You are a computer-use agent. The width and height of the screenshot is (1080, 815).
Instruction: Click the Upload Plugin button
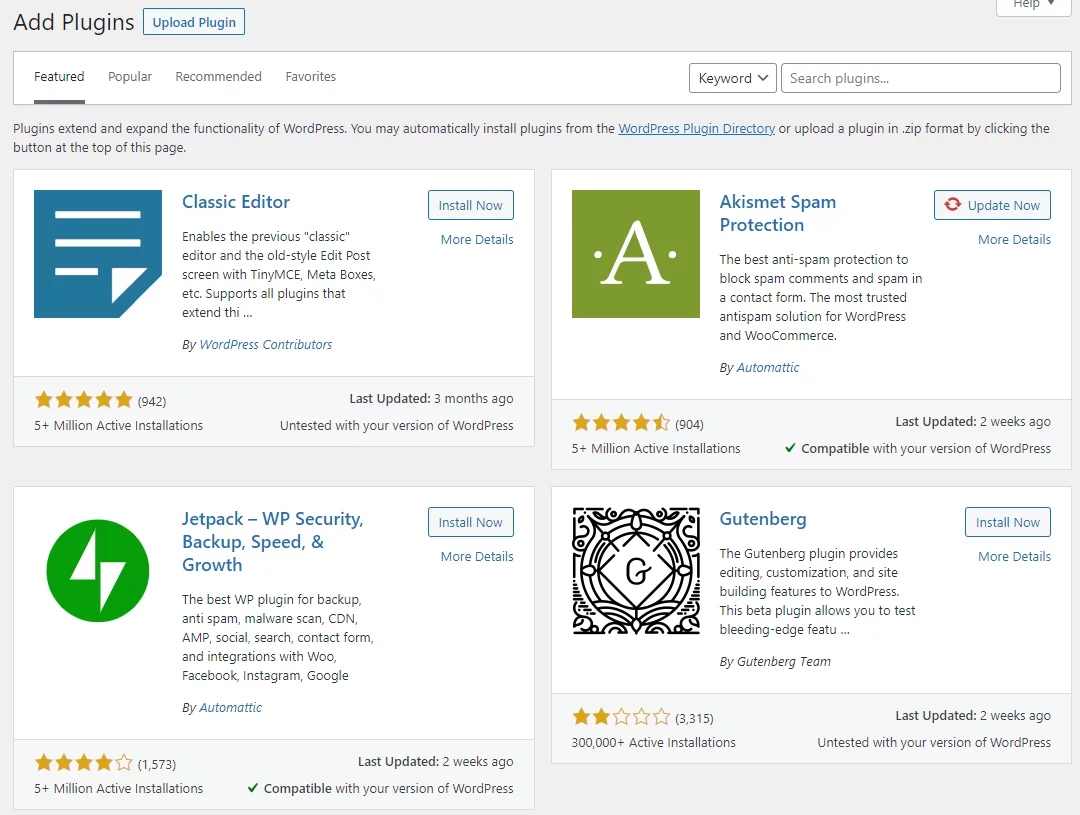pos(194,22)
